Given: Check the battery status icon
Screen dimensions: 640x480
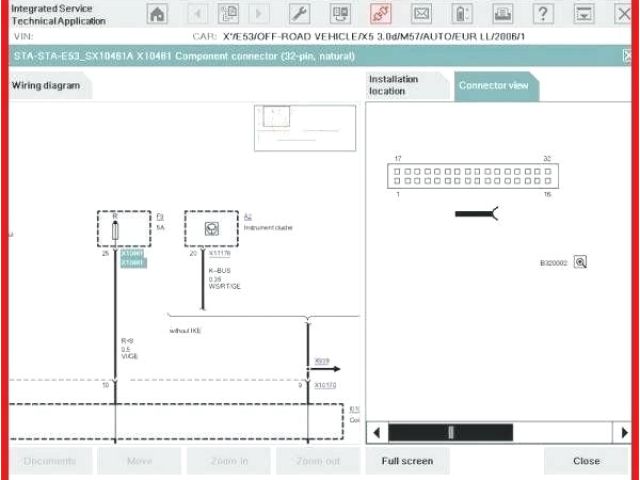Looking at the screenshot, I should click(x=461, y=14).
